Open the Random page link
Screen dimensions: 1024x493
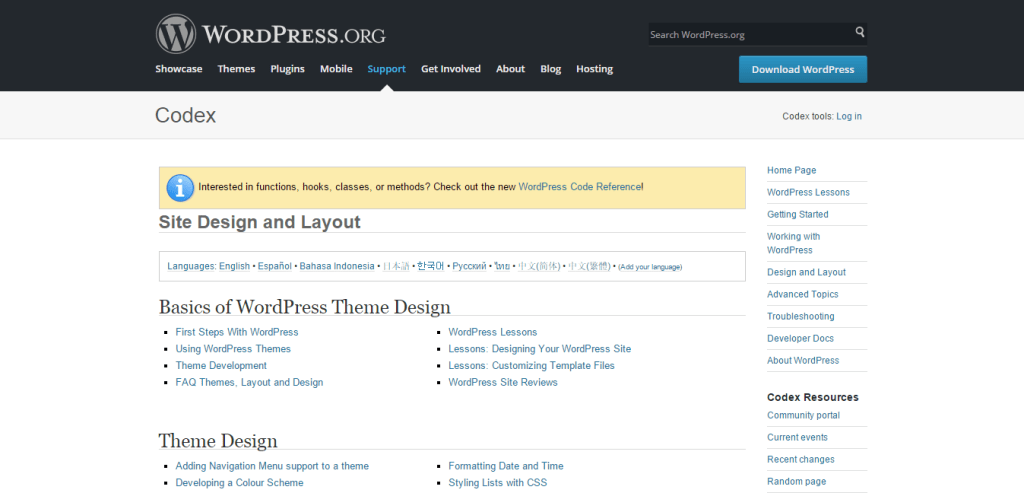(x=797, y=481)
